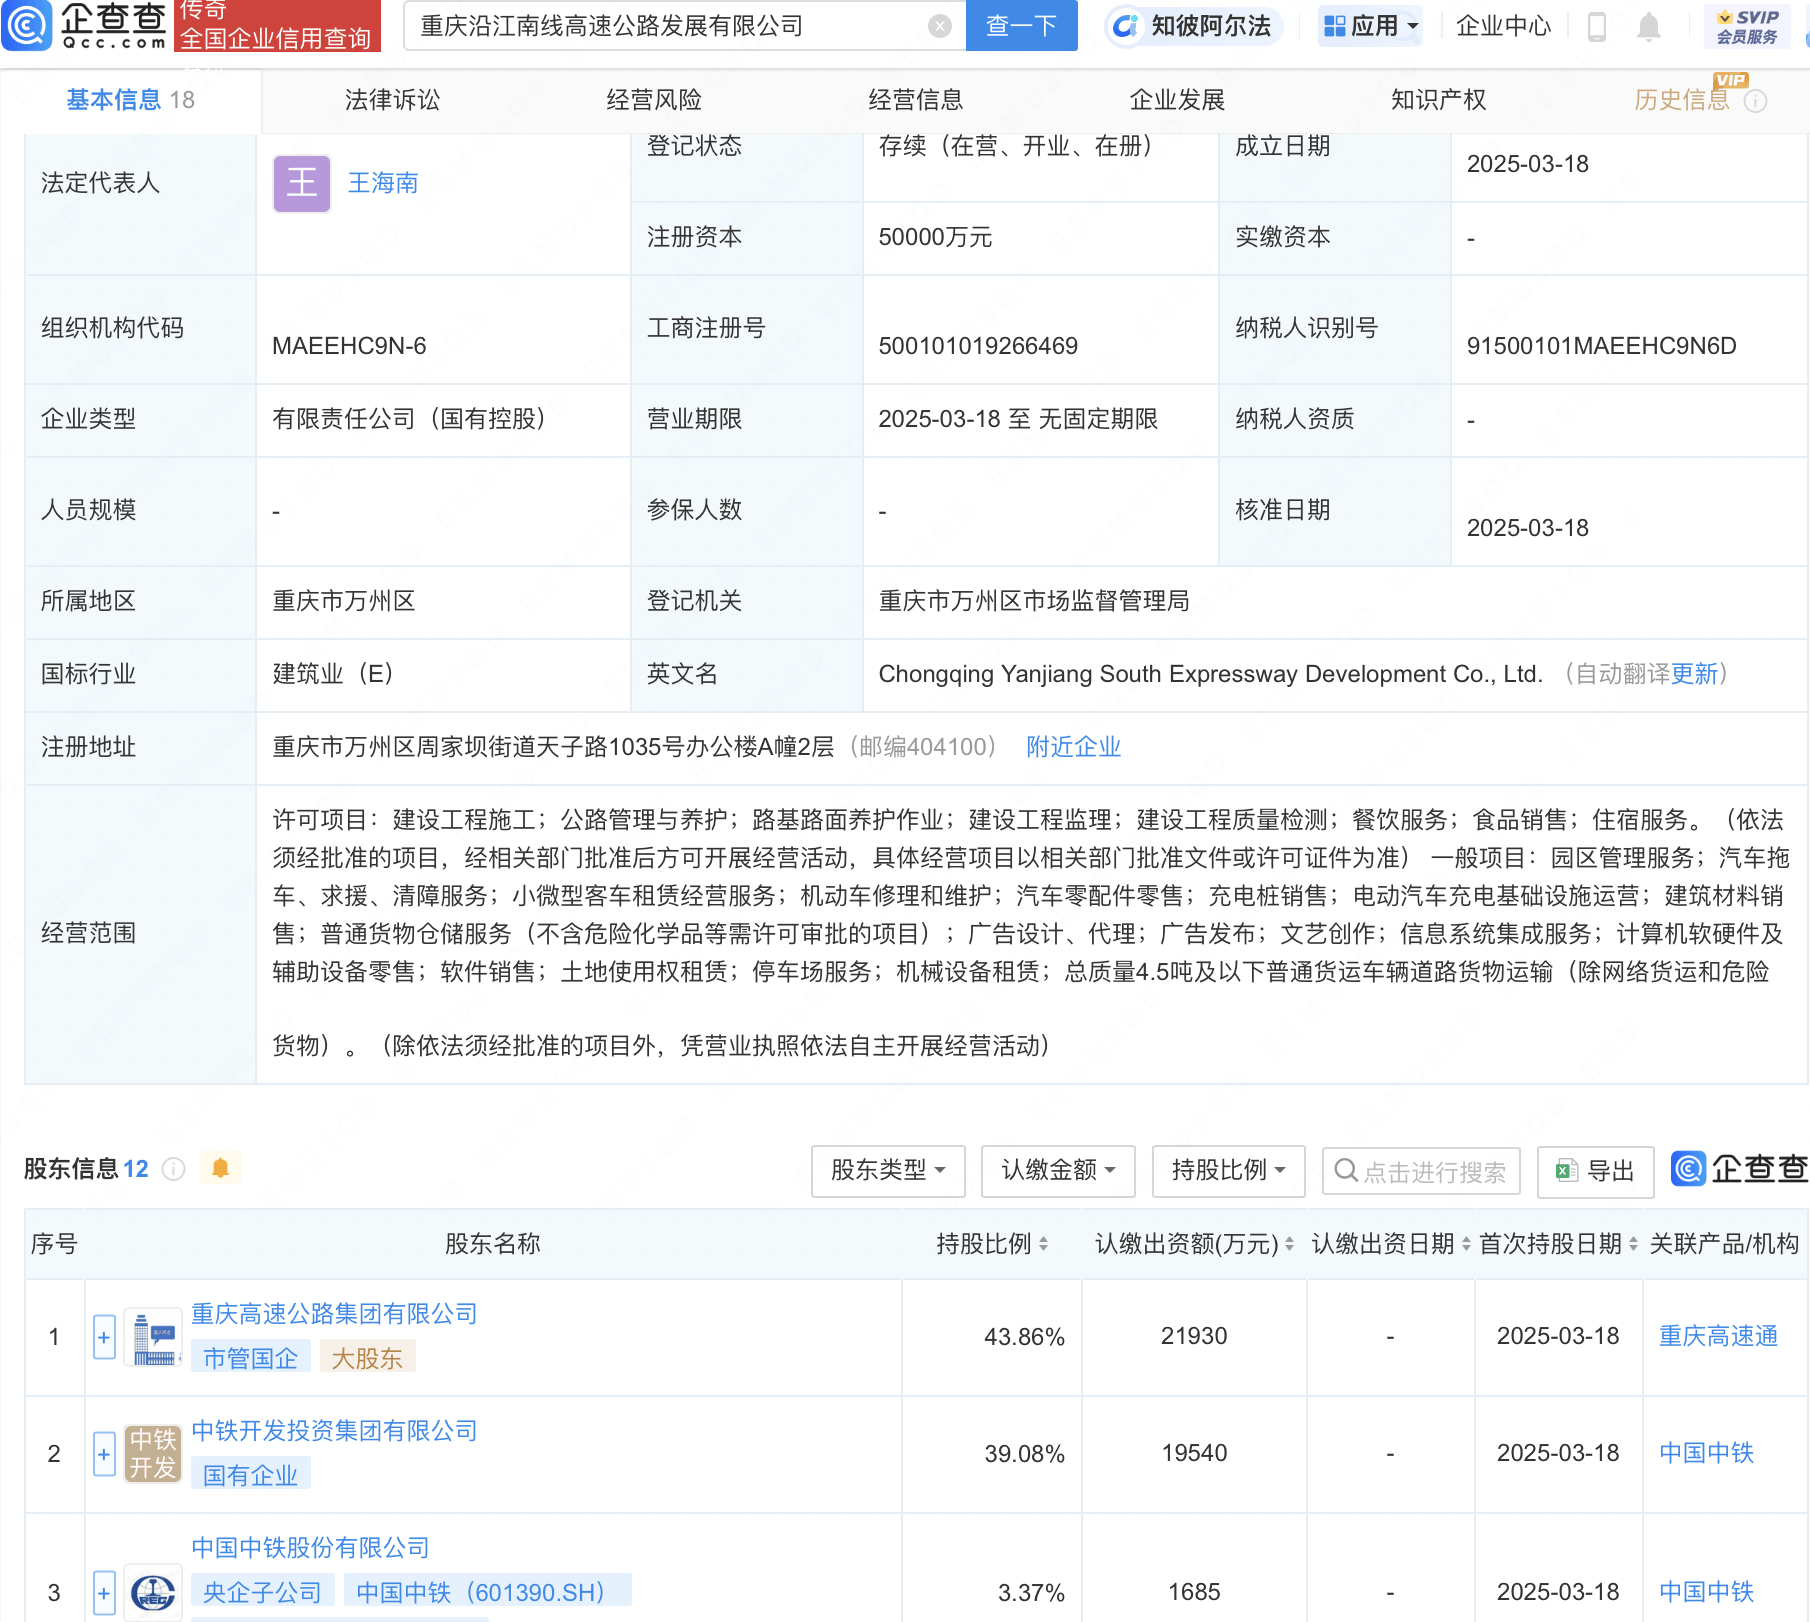Switch to 知识产权 tab
The image size is (1810, 1622).
[1438, 100]
